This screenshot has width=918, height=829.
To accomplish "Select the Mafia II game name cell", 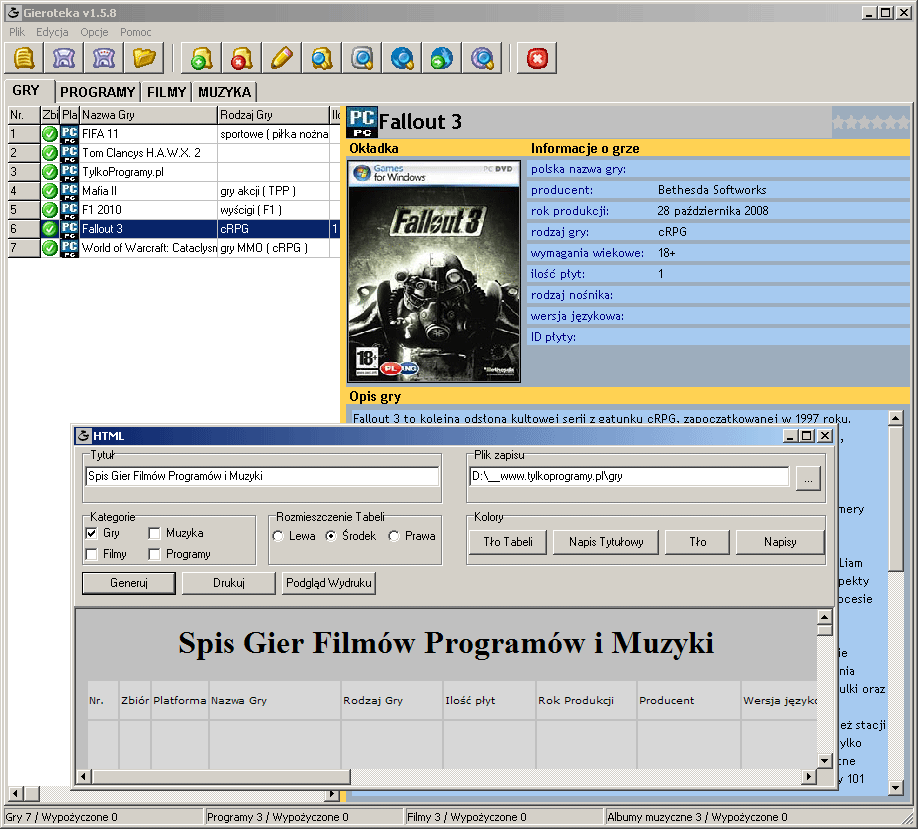I will 148,191.
